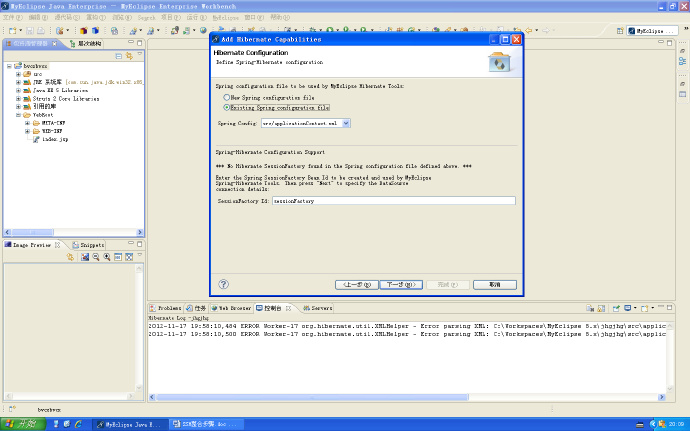Open the Spring Config dropdown

(346, 123)
